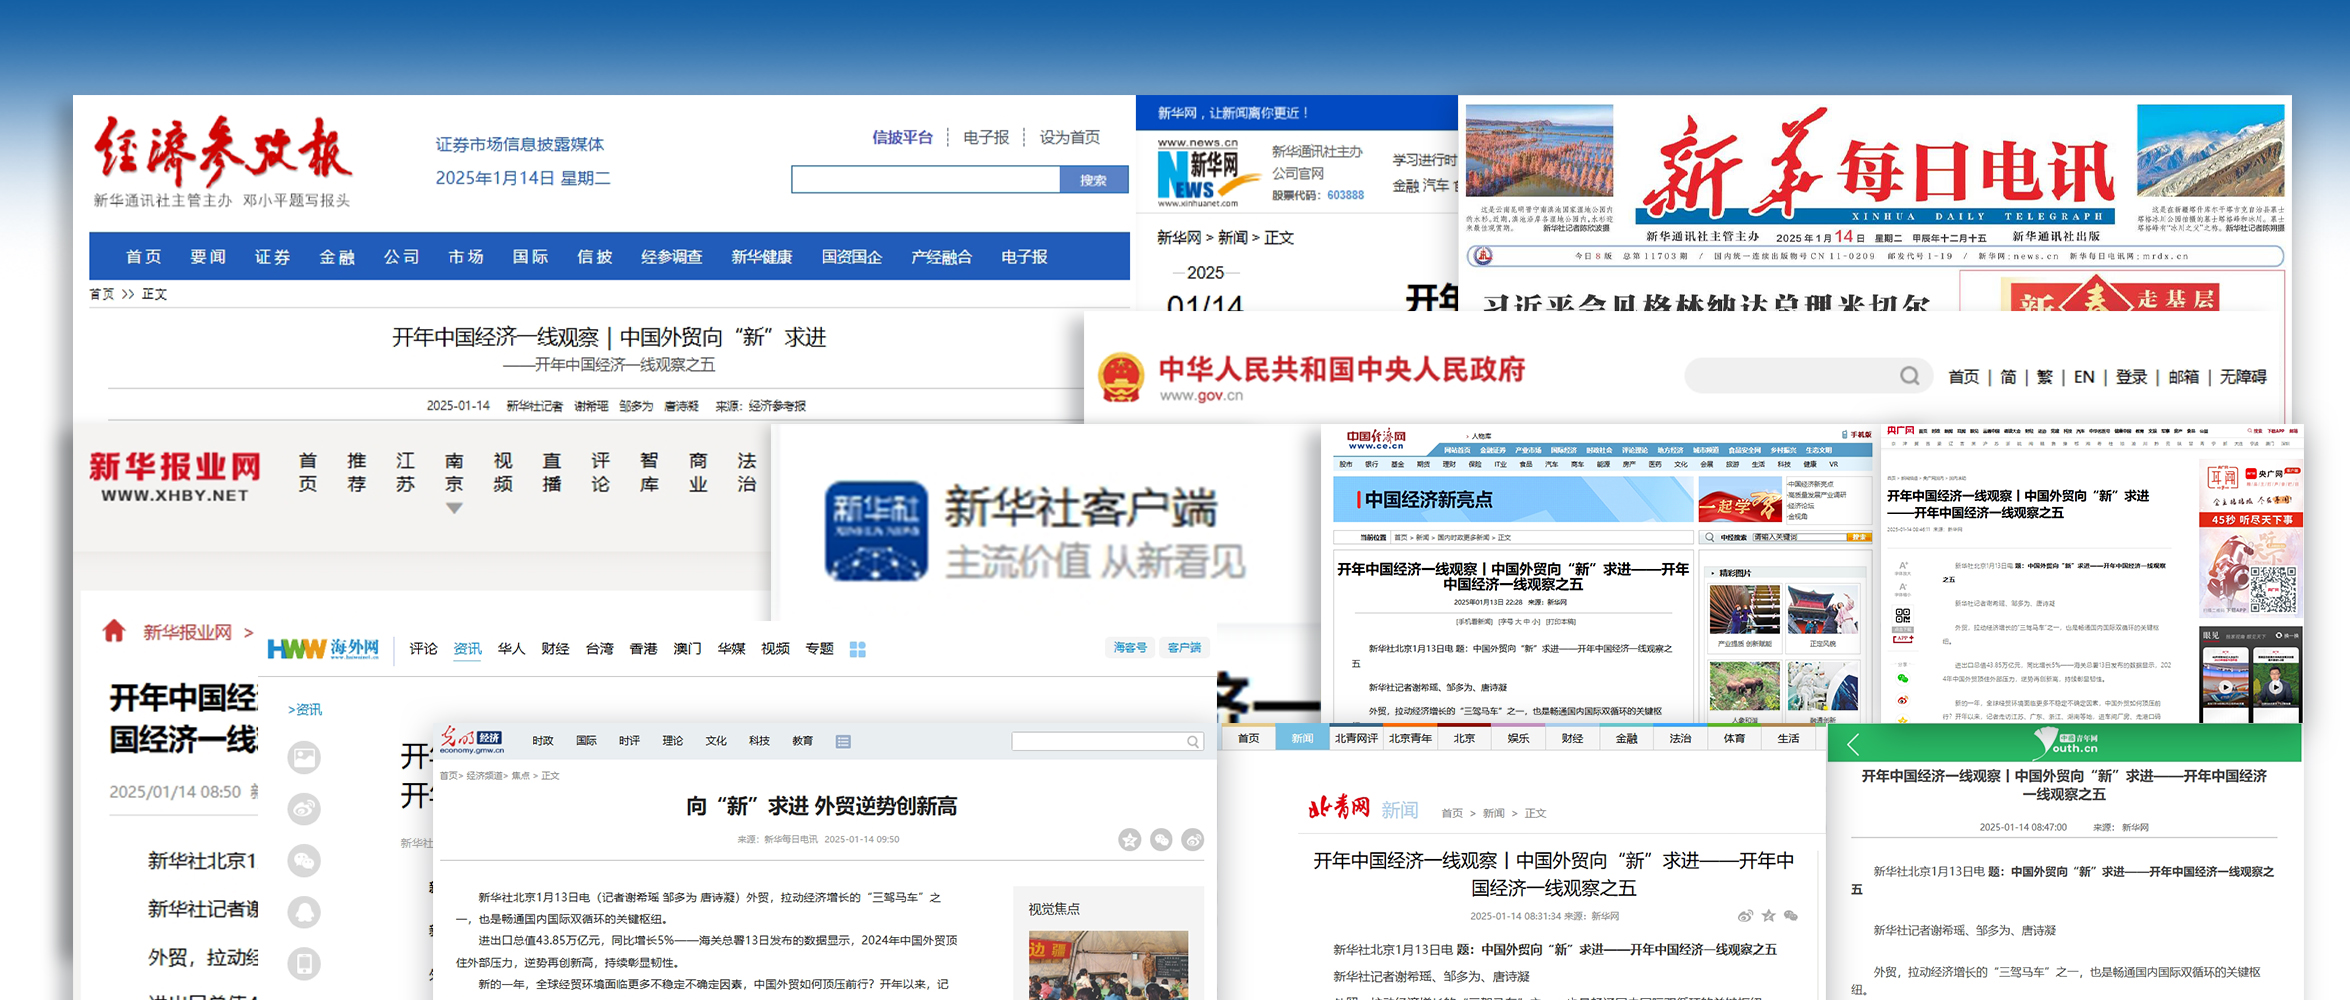Screen dimensions: 2350x1000
Task: Open the 市场 section in blue nav
Action: pos(466,257)
